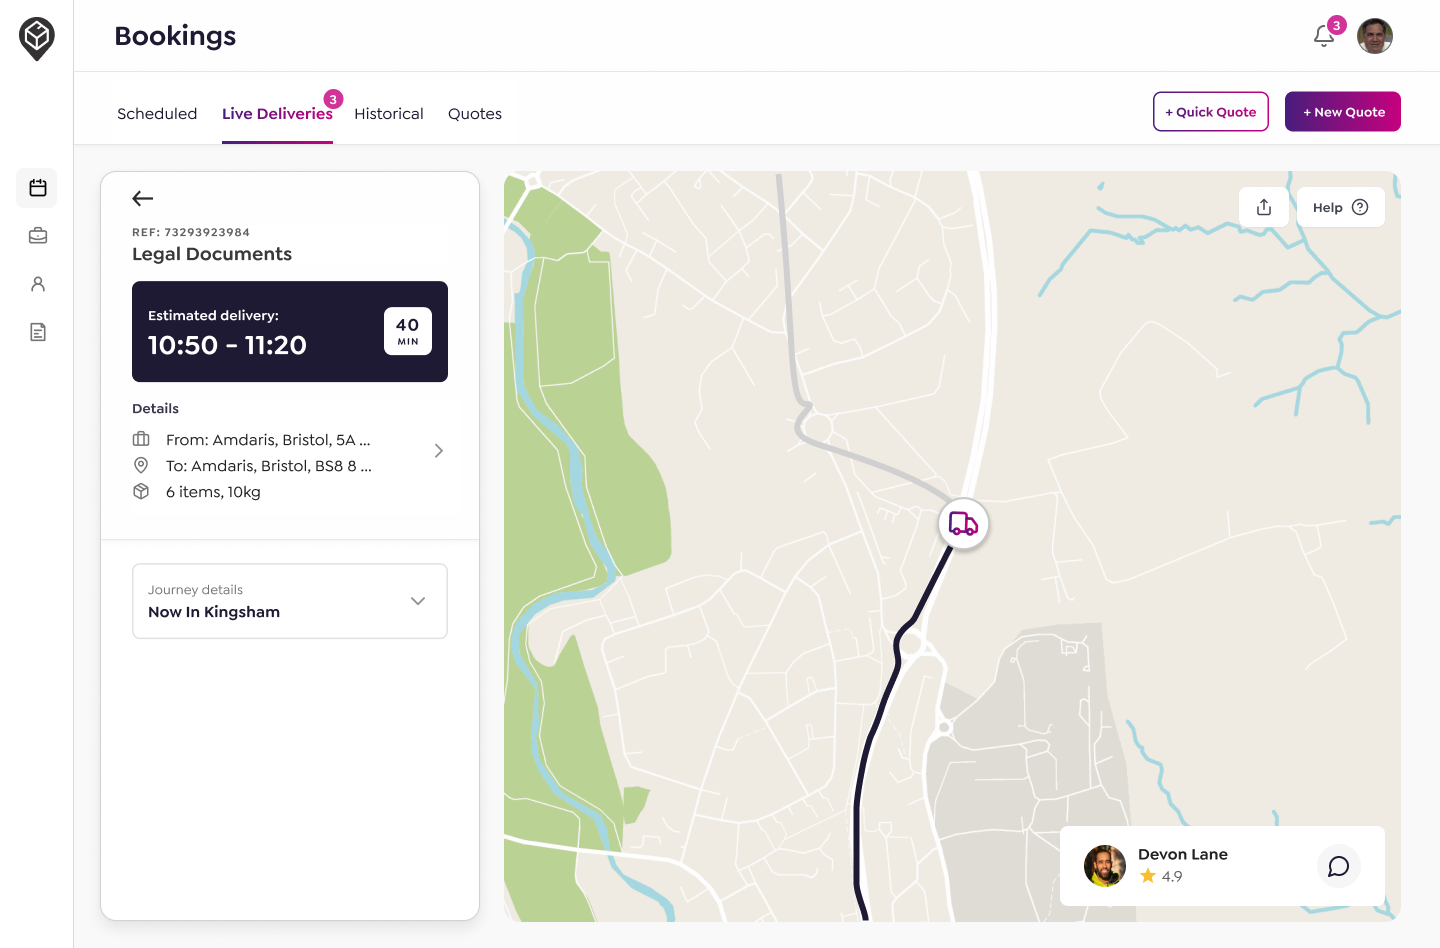This screenshot has height=948, width=1440.
Task: Open the Quotes tab
Action: click(x=475, y=114)
